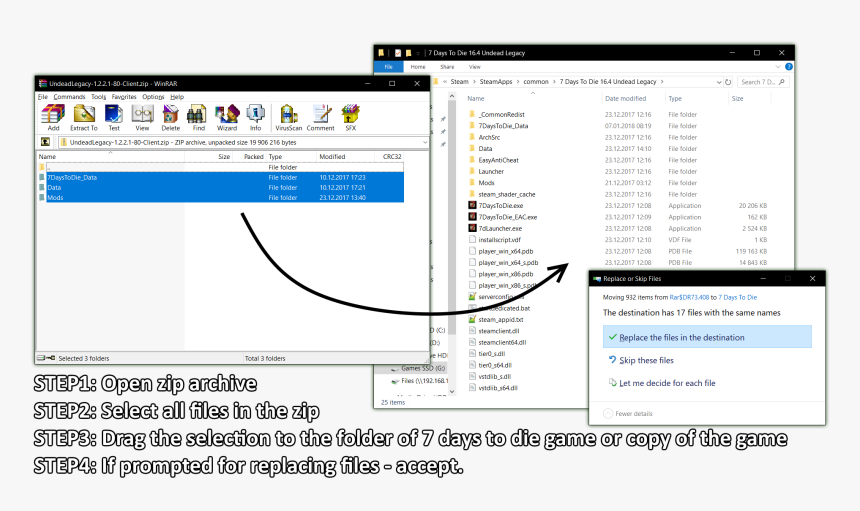Image resolution: width=860 pixels, height=511 pixels.
Task: Open the Options menu in WinRAR
Action: click(x=153, y=96)
